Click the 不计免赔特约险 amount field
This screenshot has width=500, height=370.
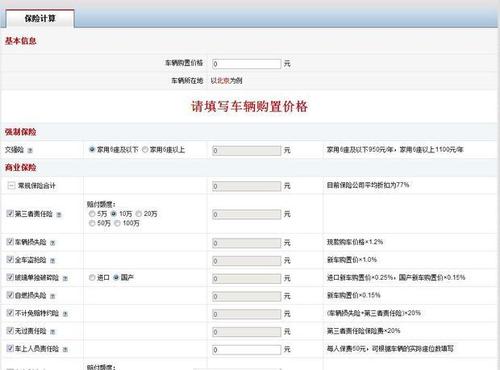coord(247,314)
